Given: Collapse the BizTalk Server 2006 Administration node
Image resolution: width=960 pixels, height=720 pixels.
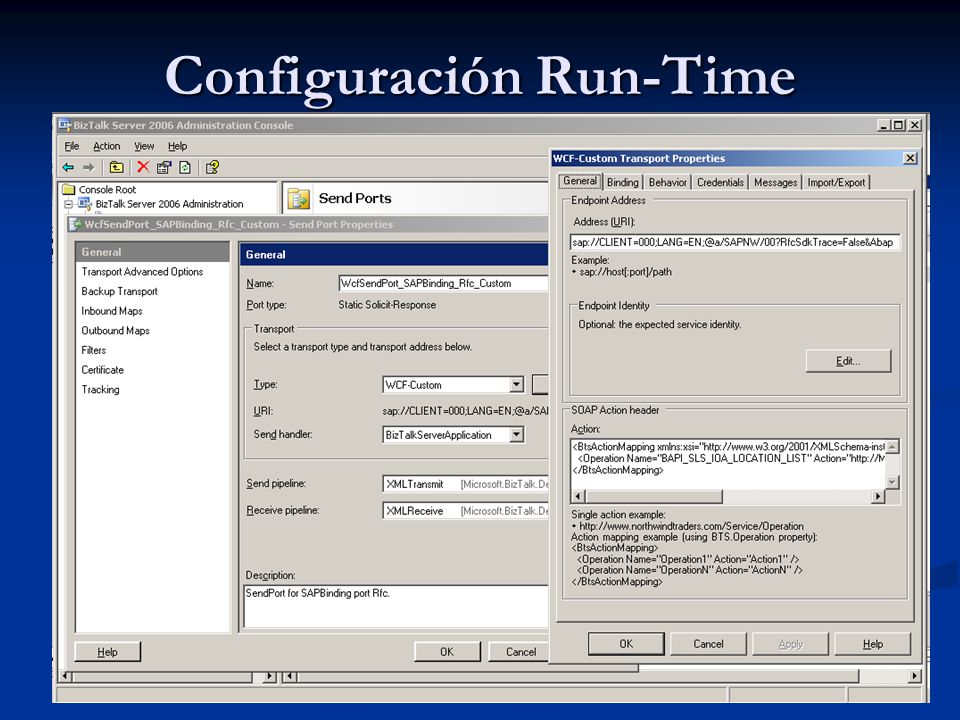Looking at the screenshot, I should coord(69,204).
